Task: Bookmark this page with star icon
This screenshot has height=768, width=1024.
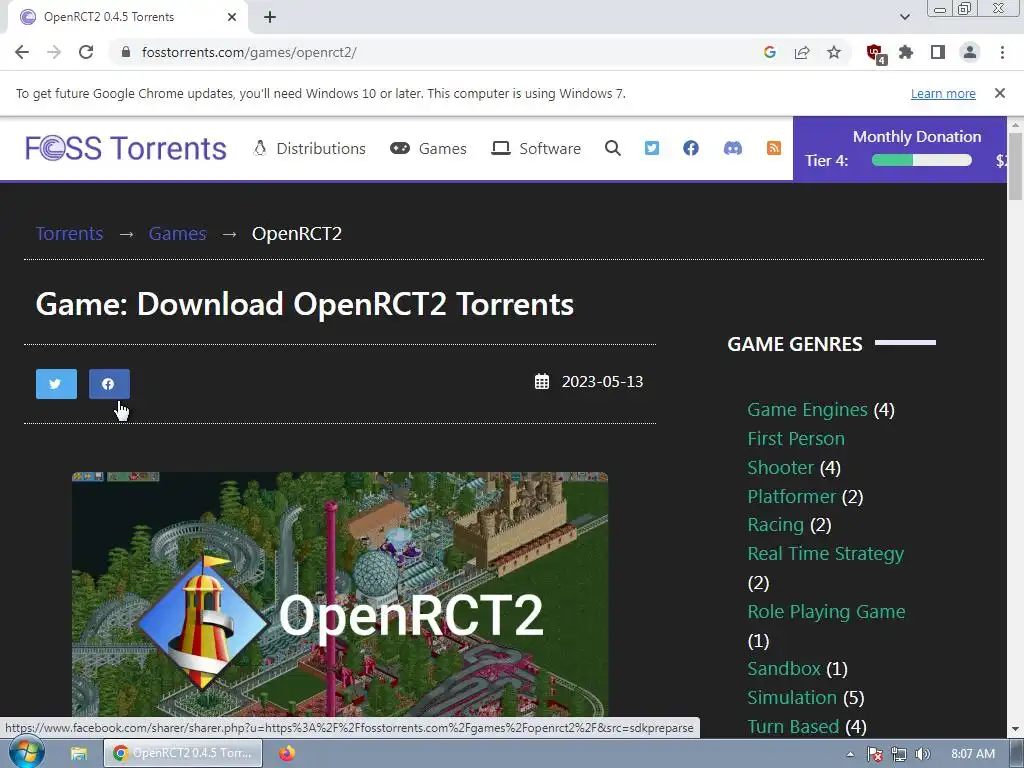Action: click(x=834, y=52)
